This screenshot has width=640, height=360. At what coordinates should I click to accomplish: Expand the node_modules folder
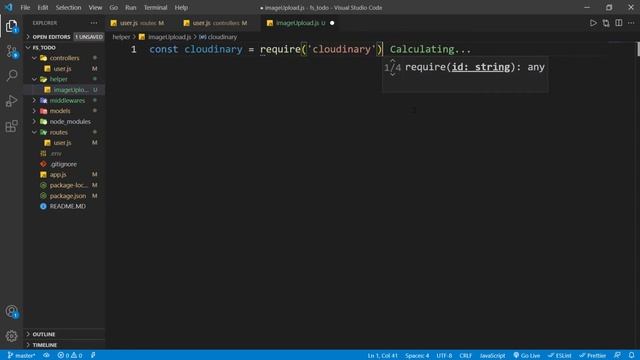pos(64,122)
